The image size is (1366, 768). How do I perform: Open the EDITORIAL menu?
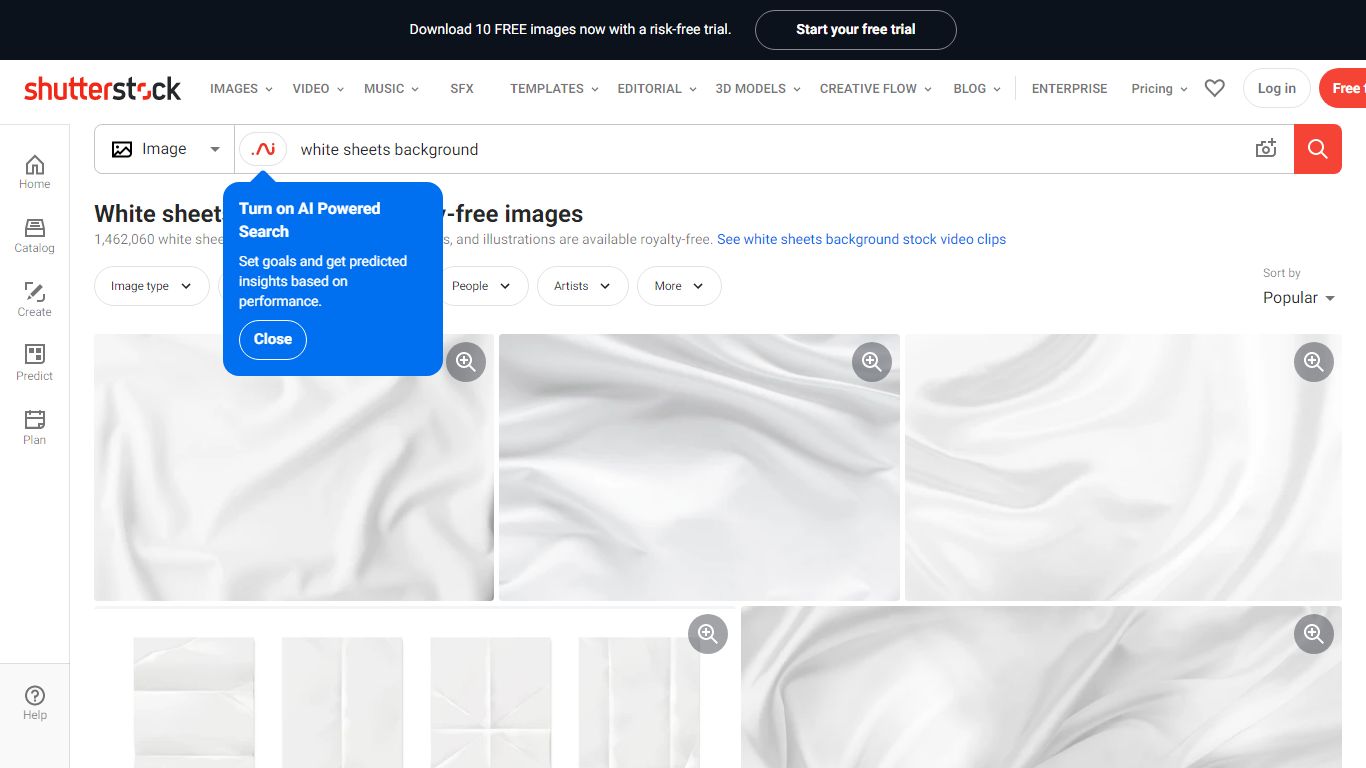pos(657,88)
